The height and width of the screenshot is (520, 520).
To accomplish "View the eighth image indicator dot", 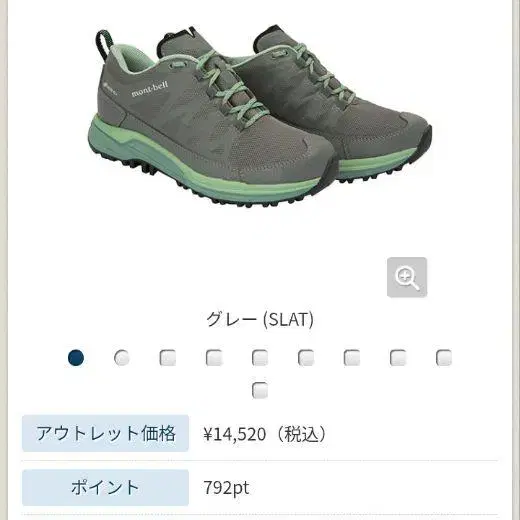I will 398,358.
